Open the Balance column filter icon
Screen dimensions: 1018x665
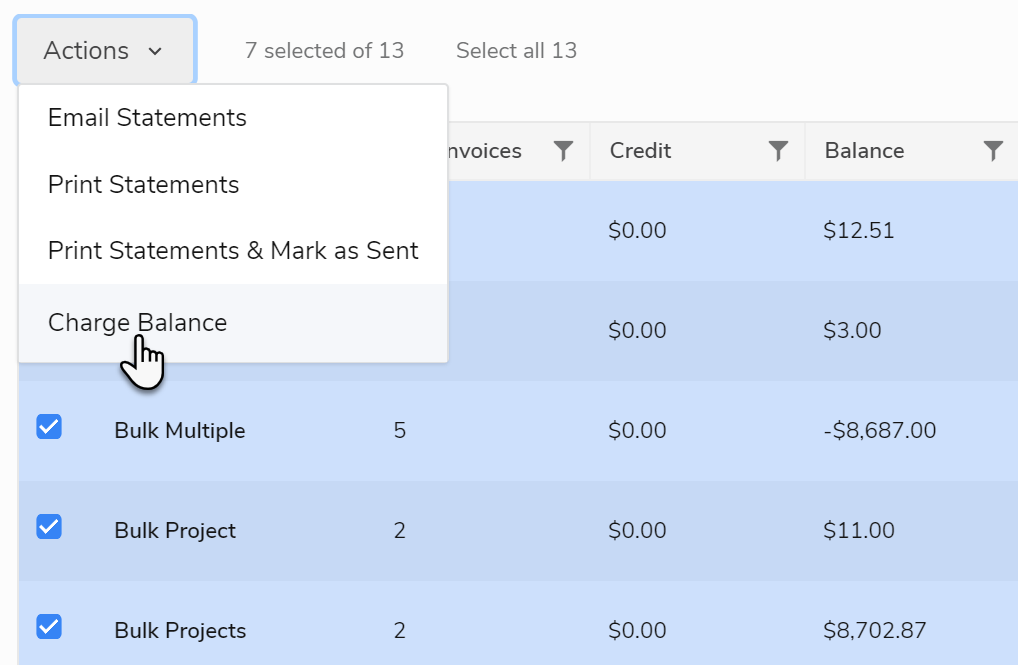[993, 151]
